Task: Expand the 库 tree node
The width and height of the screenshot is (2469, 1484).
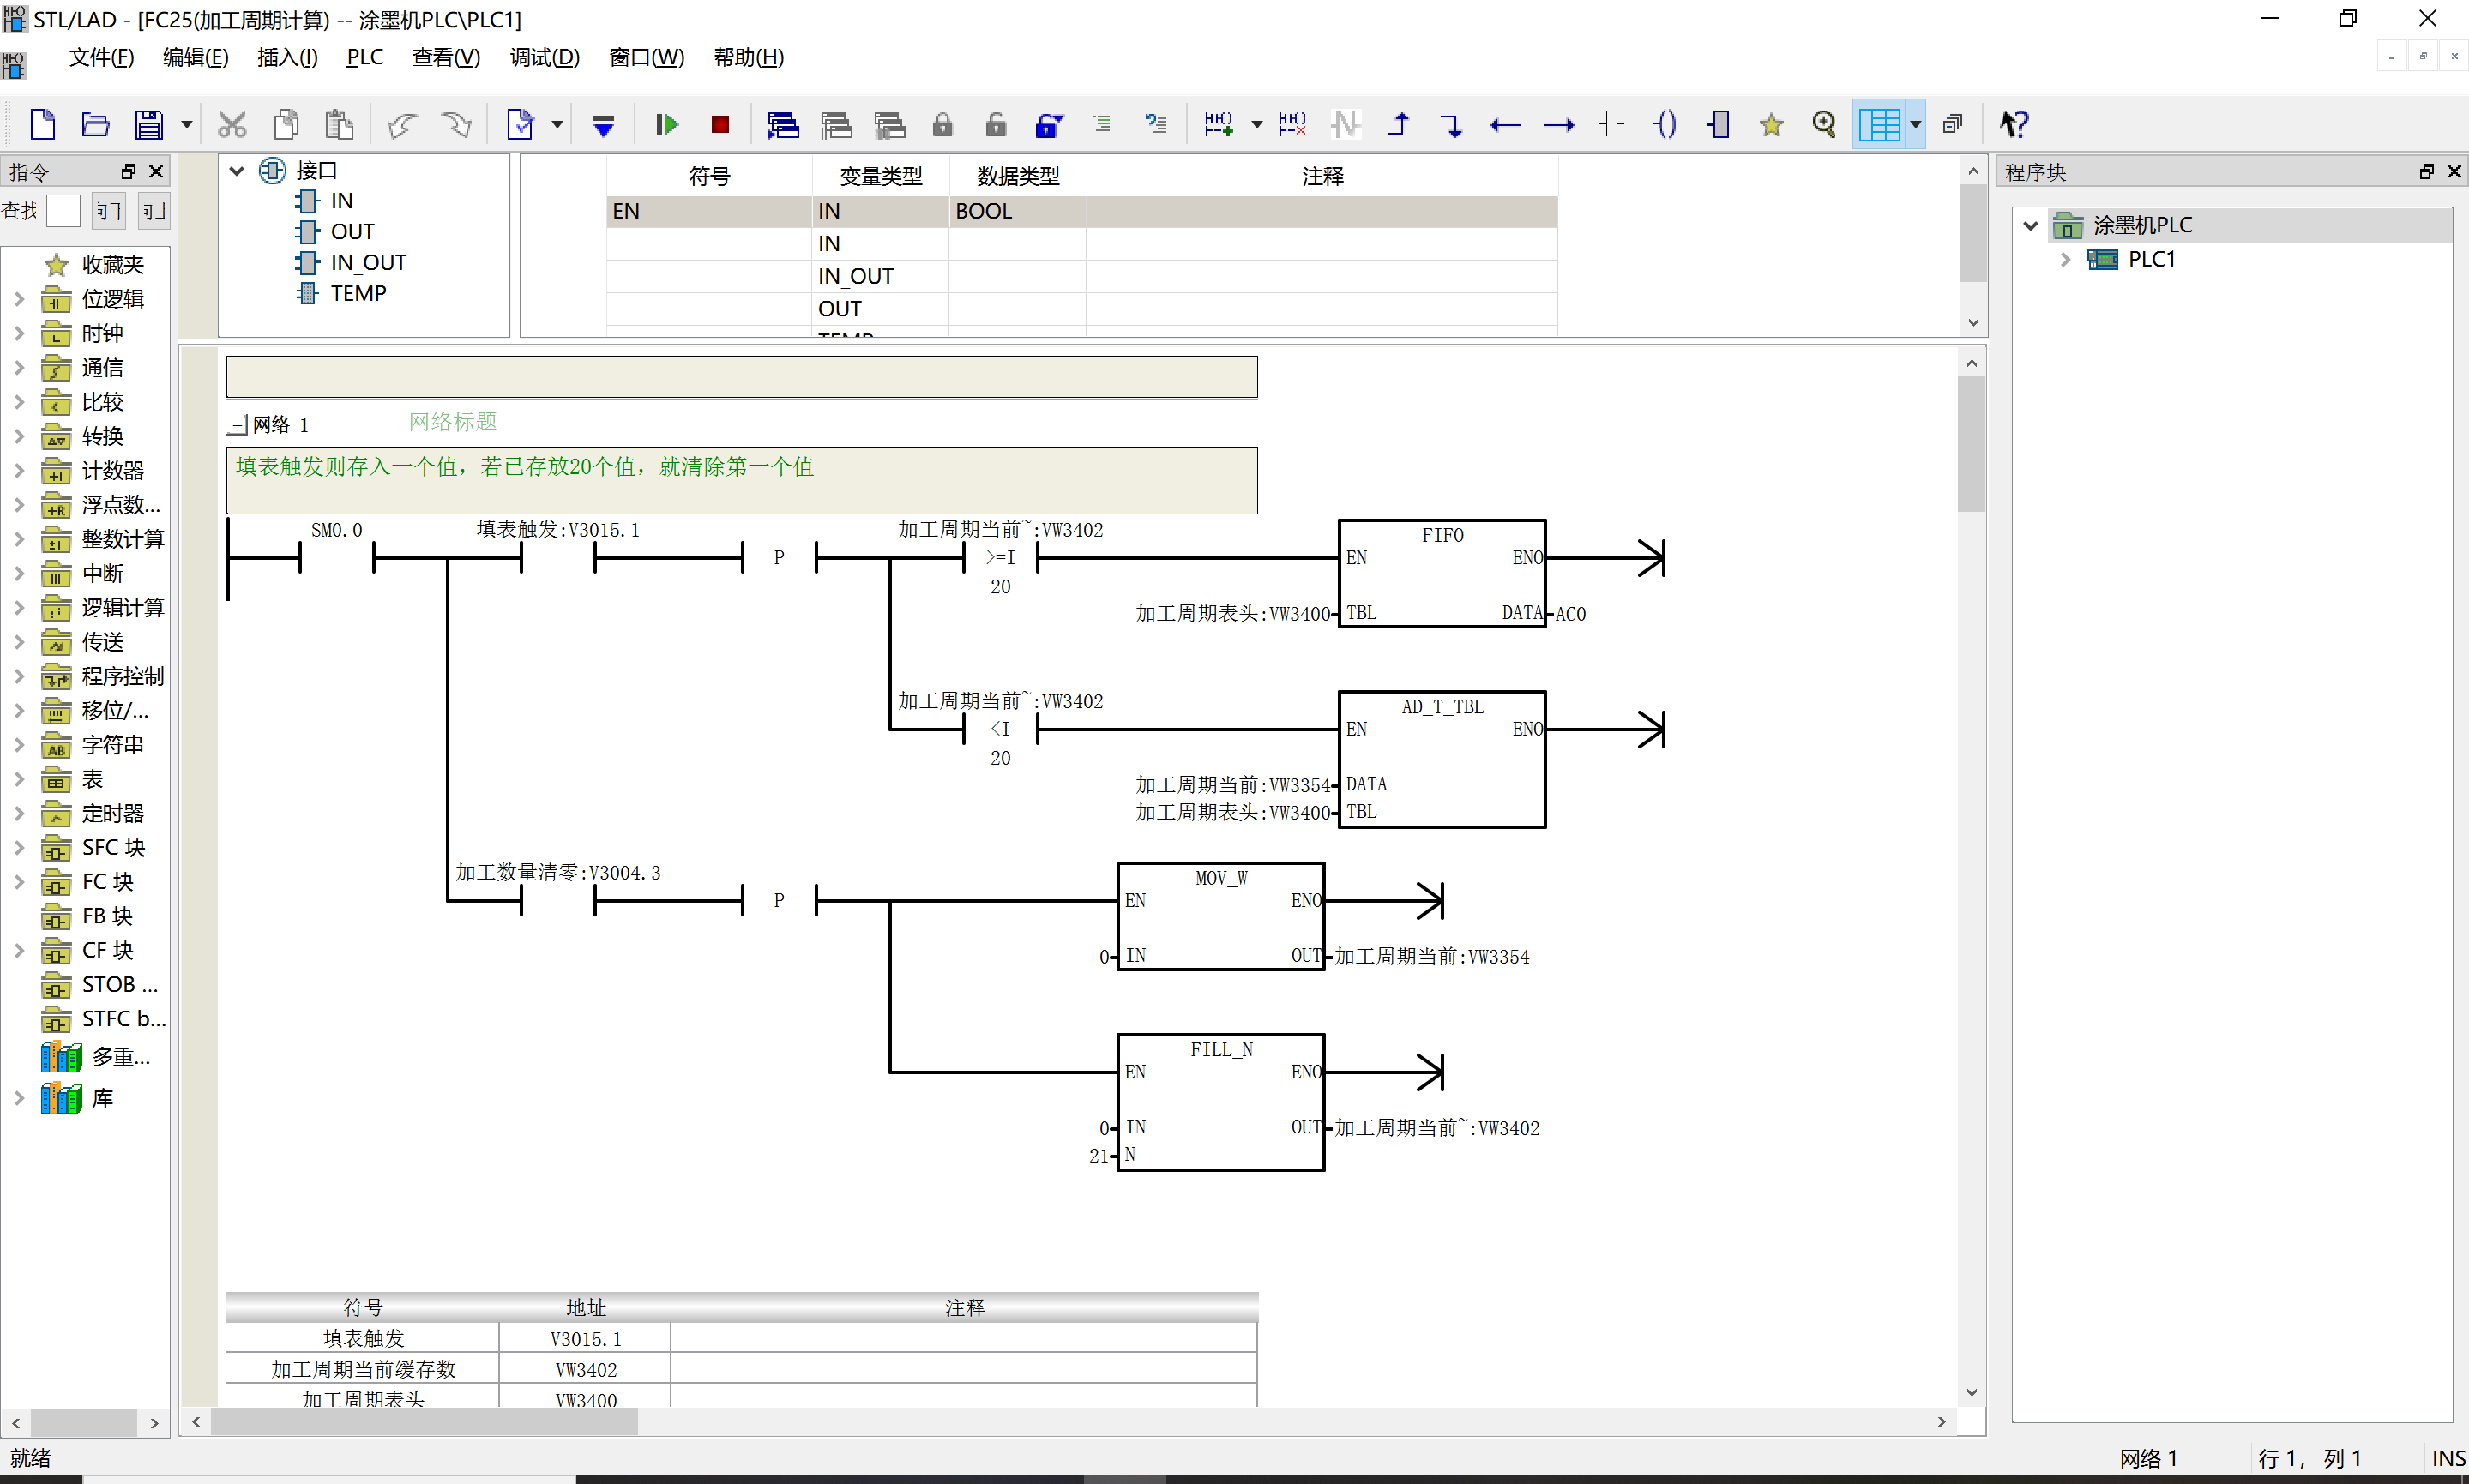Action: pos(19,1098)
